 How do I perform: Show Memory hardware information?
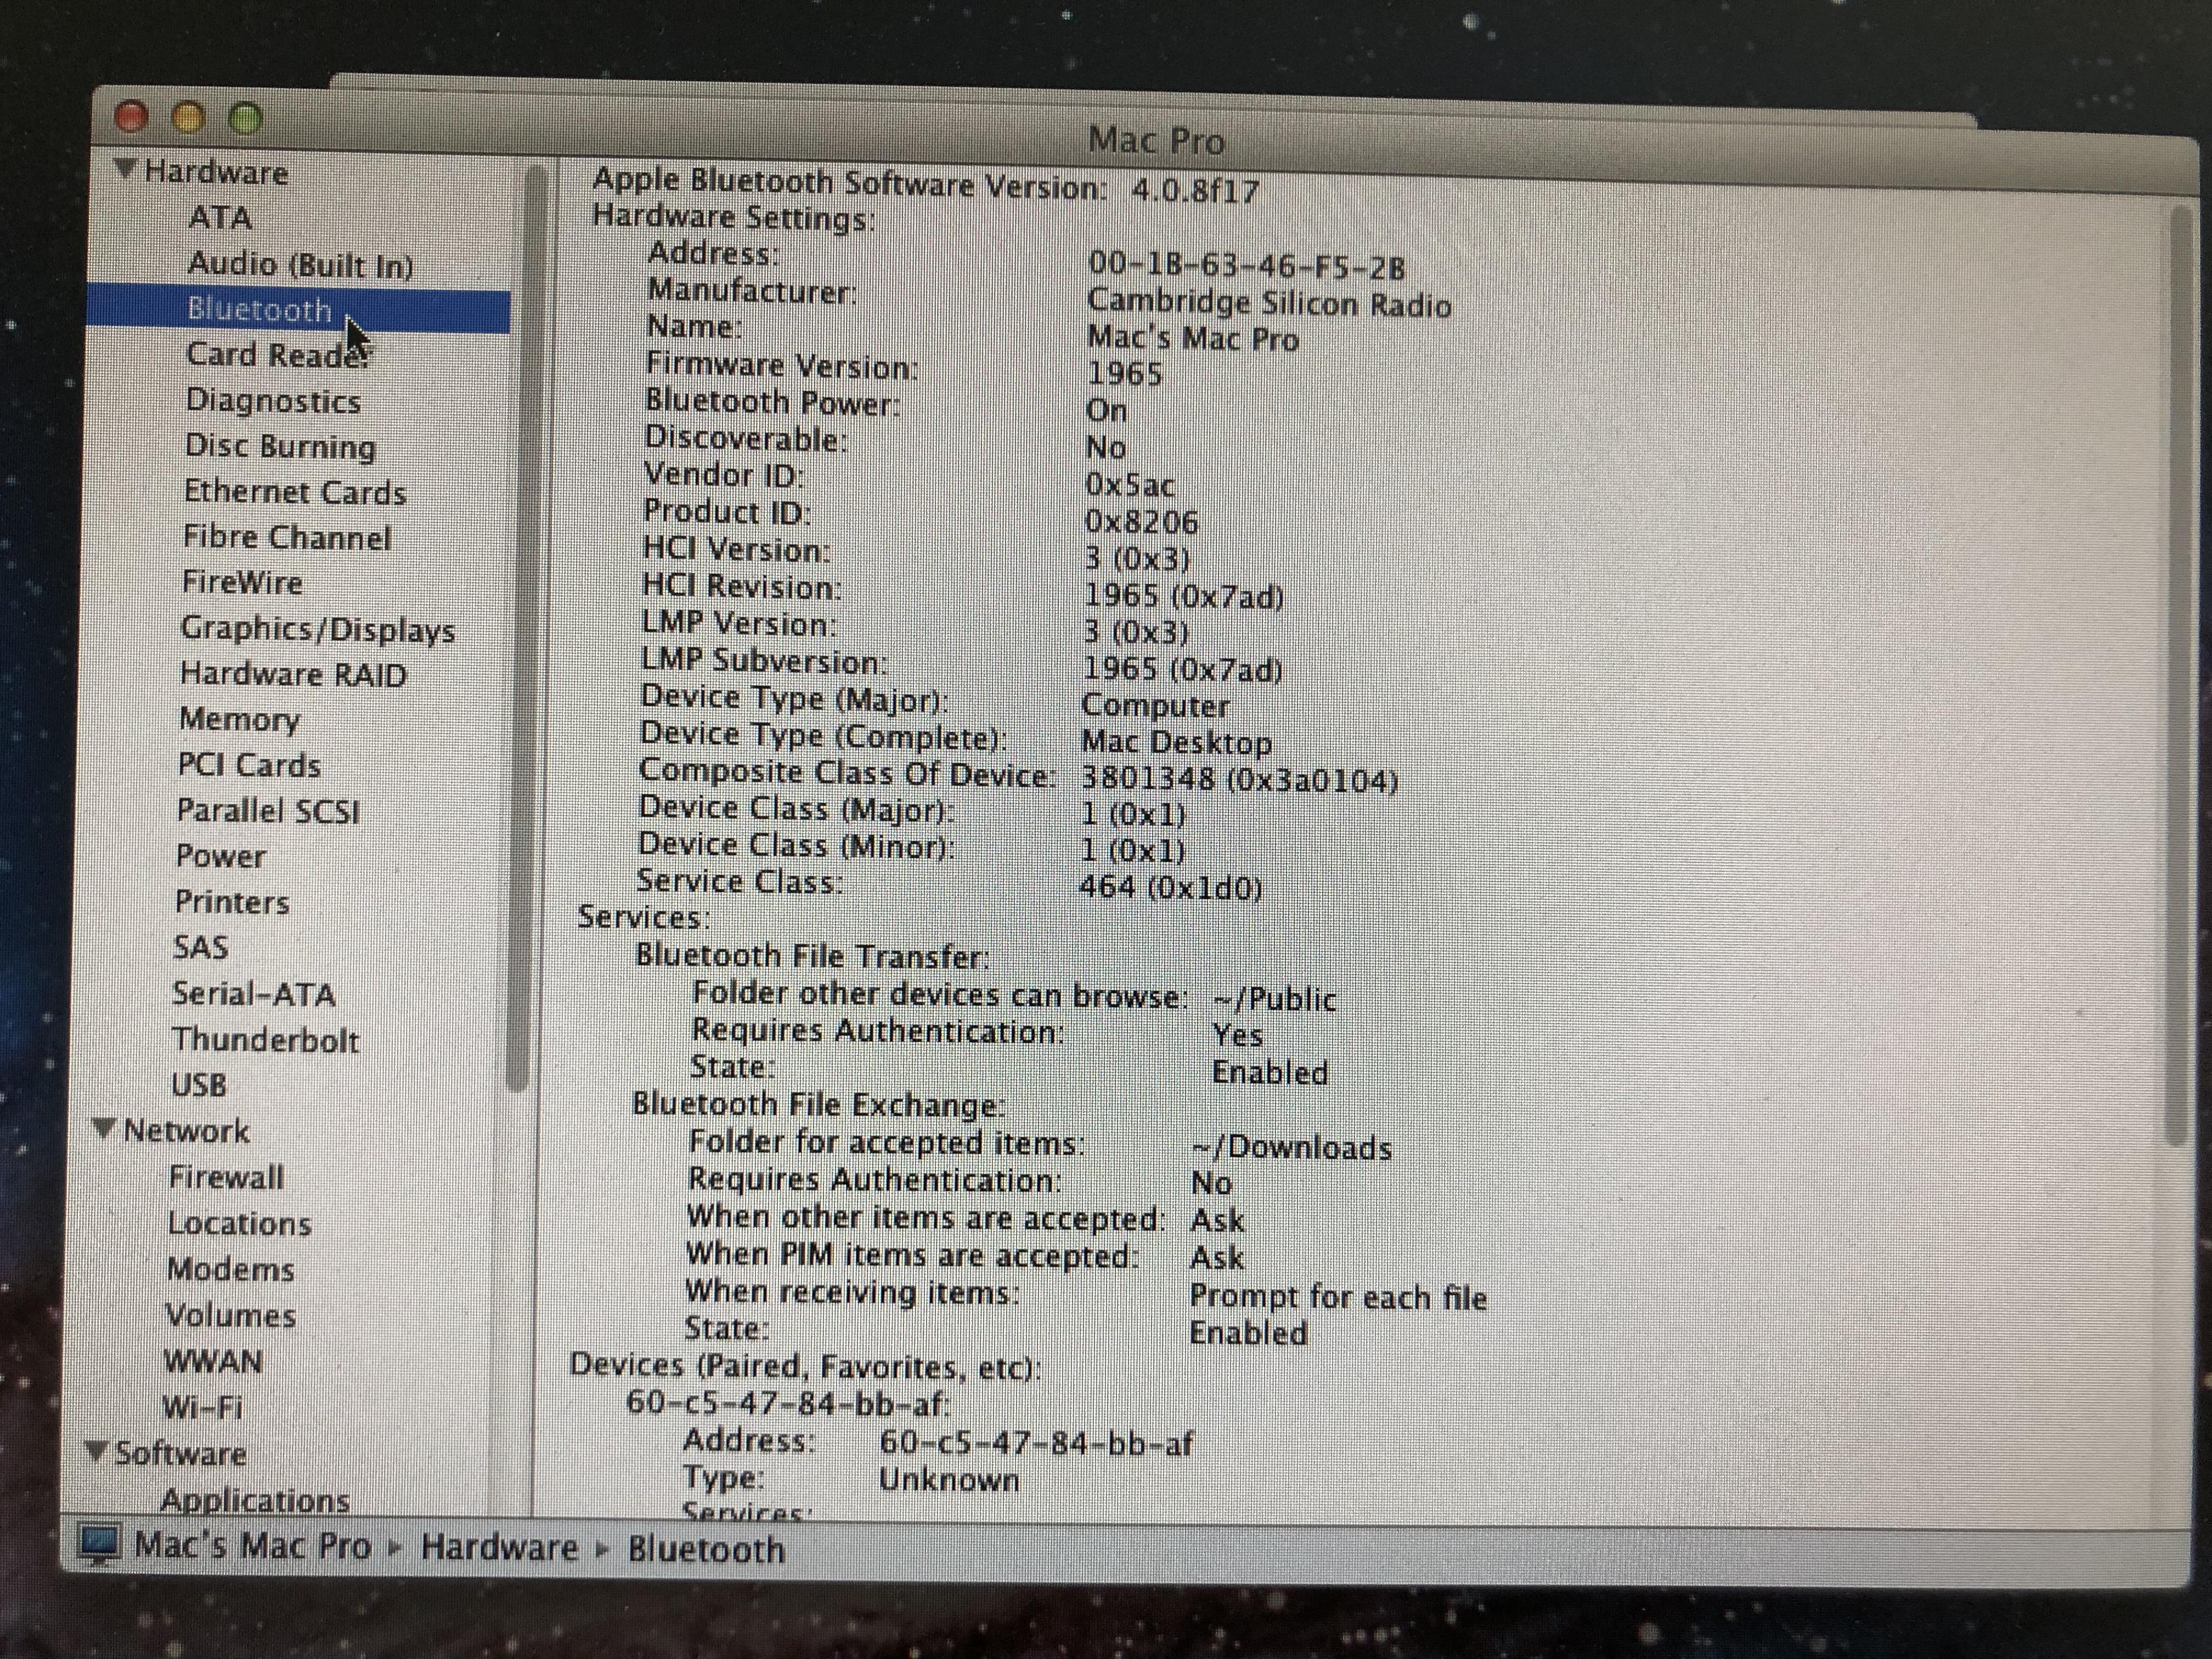coord(239,719)
